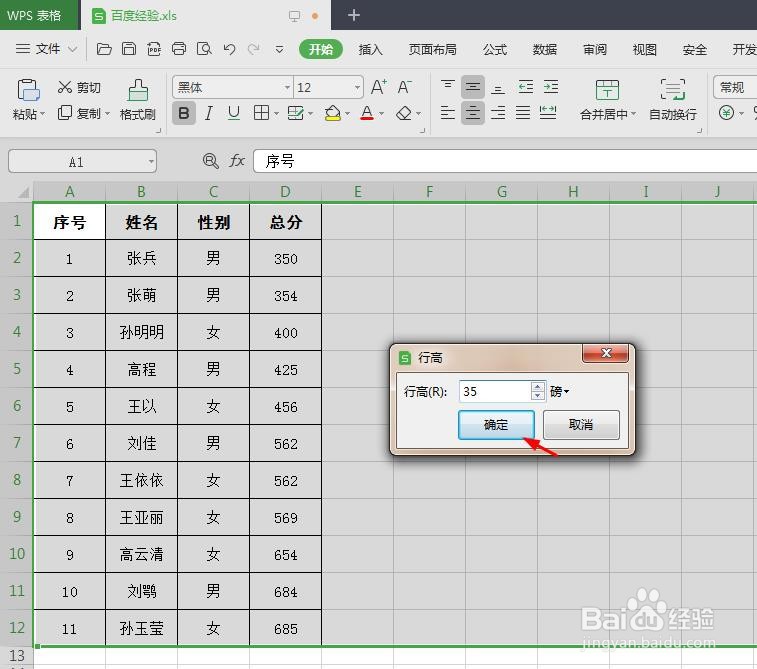Select the 百度经验.xls document tab

pyautogui.click(x=205, y=15)
